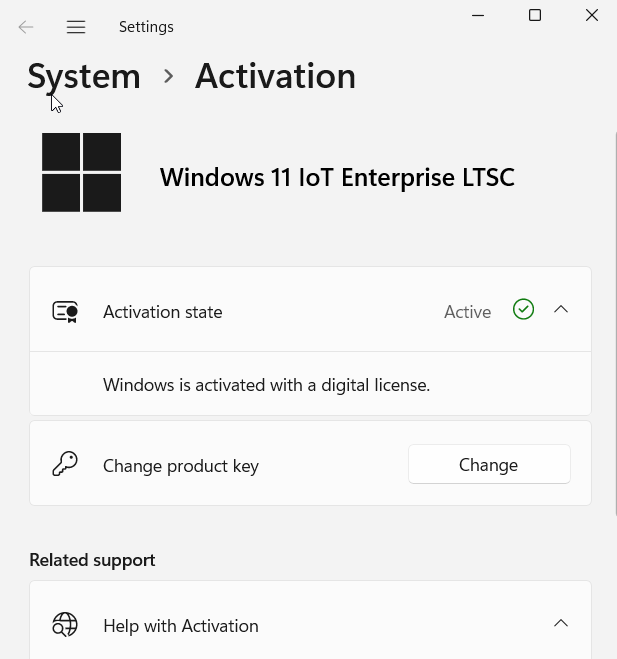Click the Help with Activation label

181,626
